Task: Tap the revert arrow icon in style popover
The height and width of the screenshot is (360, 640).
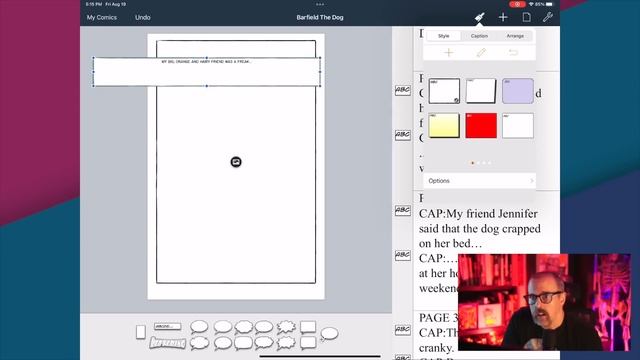Action: click(513, 53)
